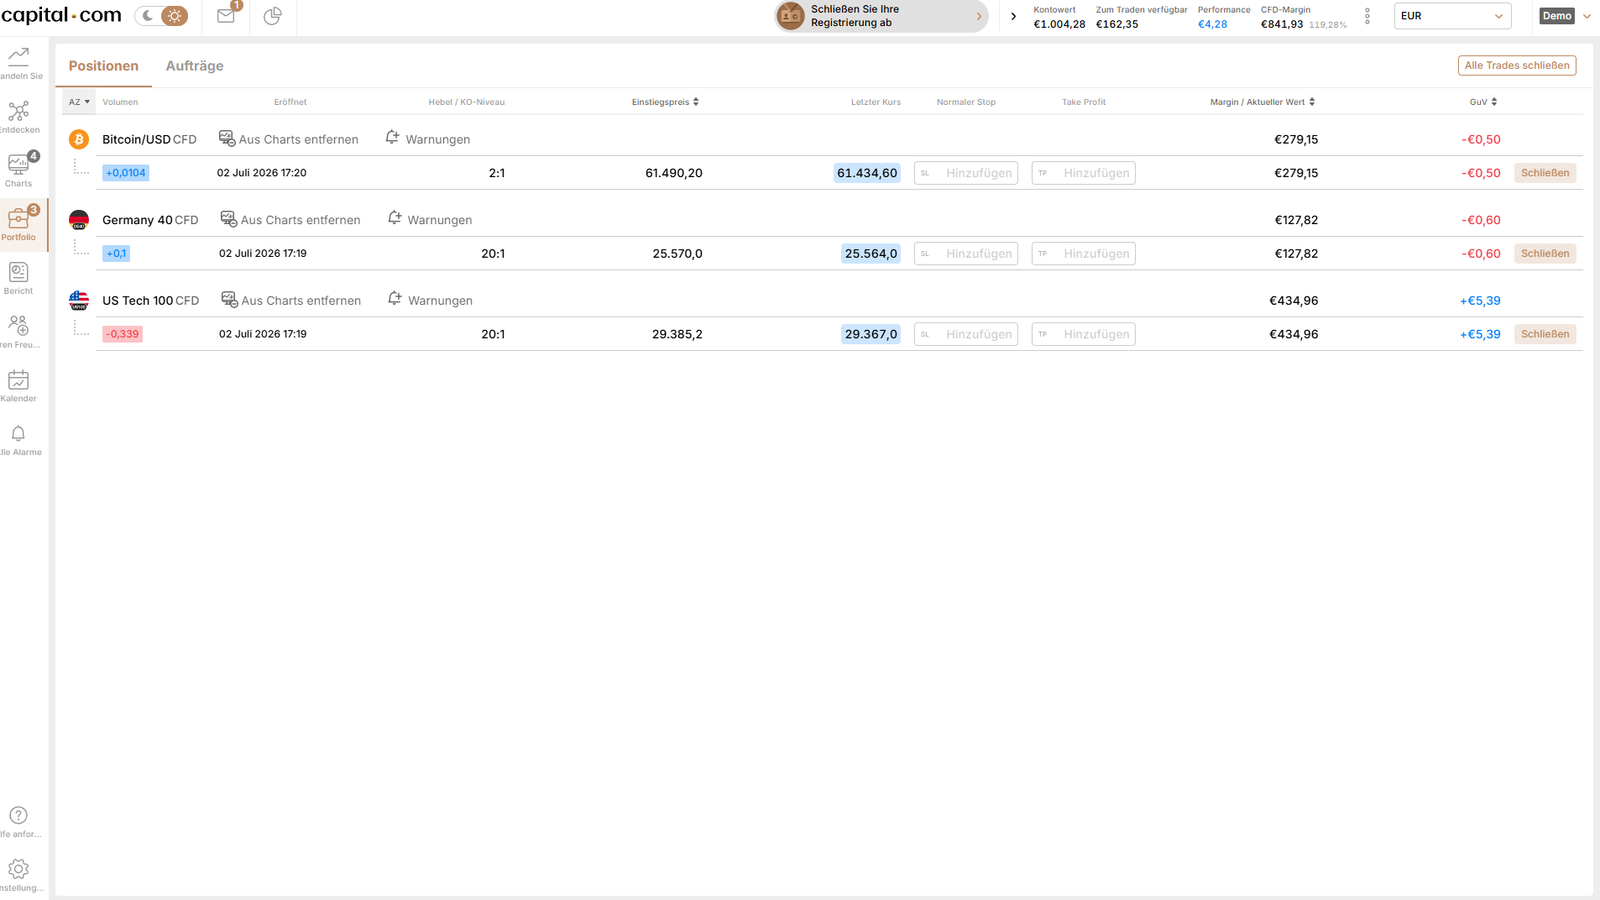Click the US Tech 100 flag icon
The image size is (1600, 900).
tap(79, 300)
